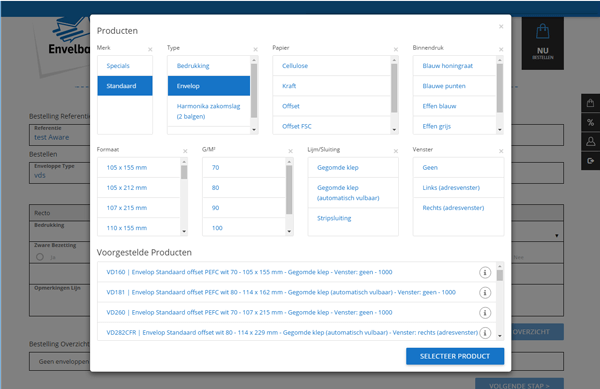Click the logout sidebar icon
600x389 pixels.
590,161
